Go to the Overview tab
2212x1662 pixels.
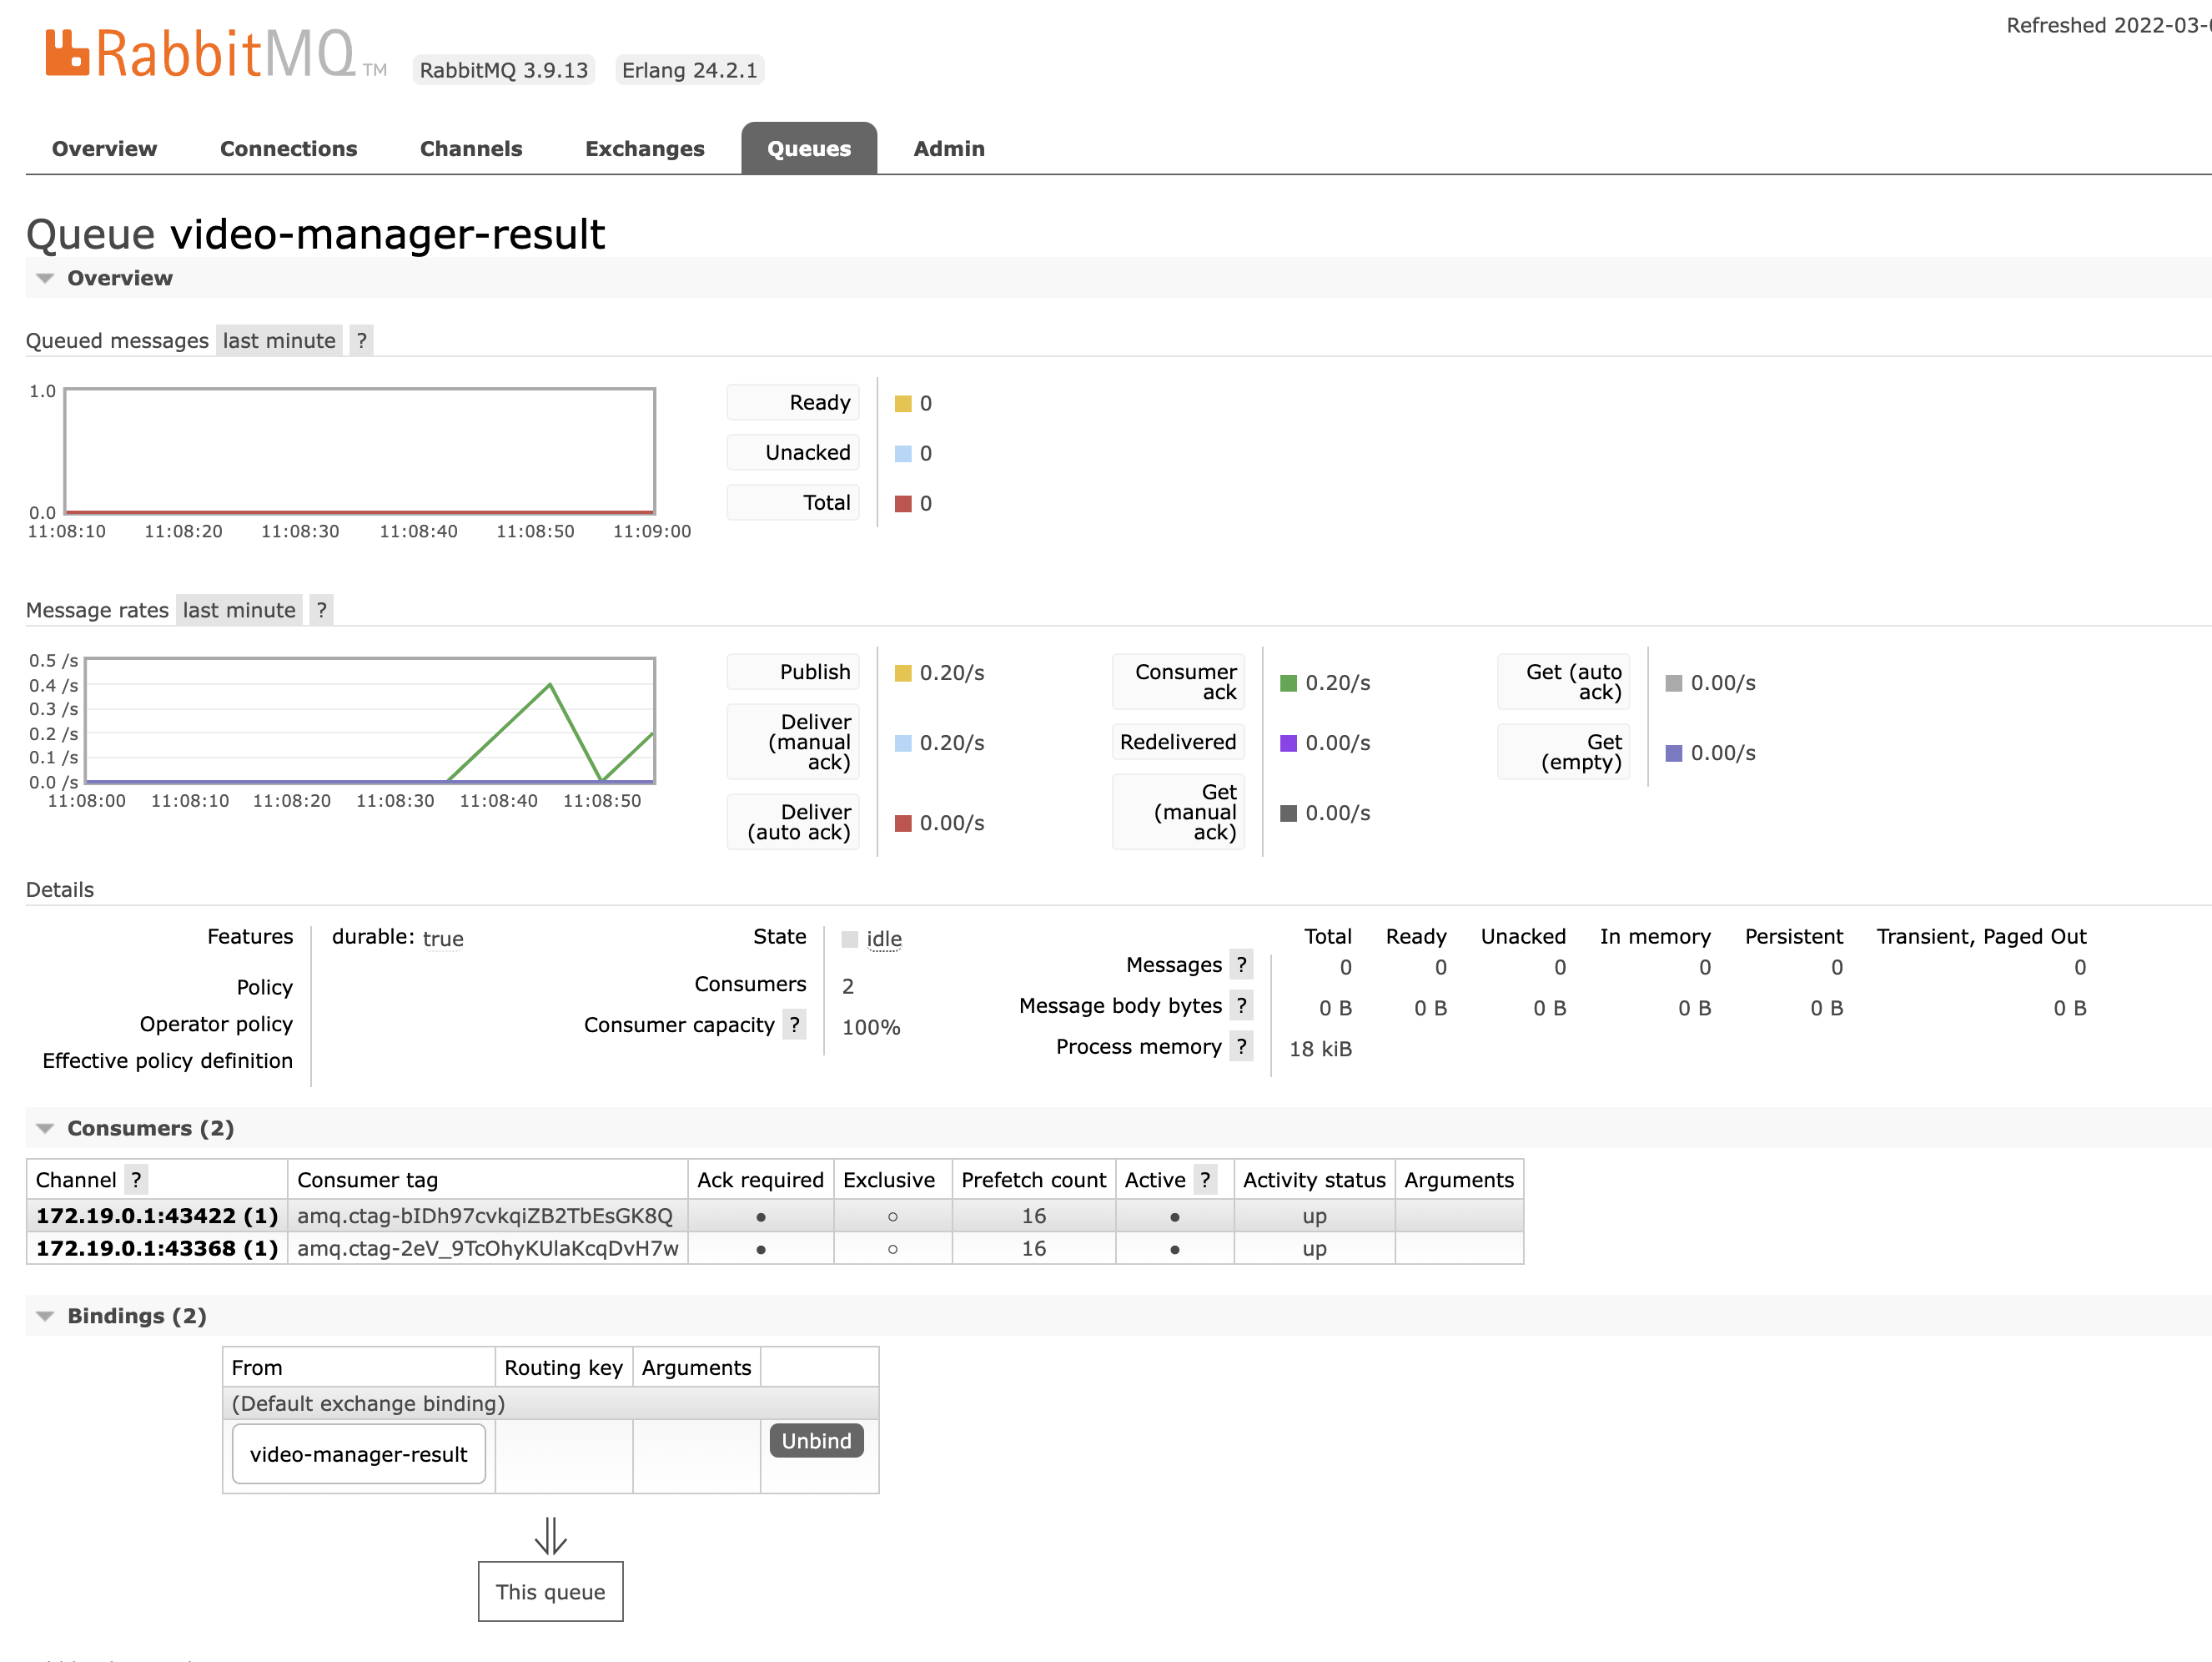[x=104, y=149]
